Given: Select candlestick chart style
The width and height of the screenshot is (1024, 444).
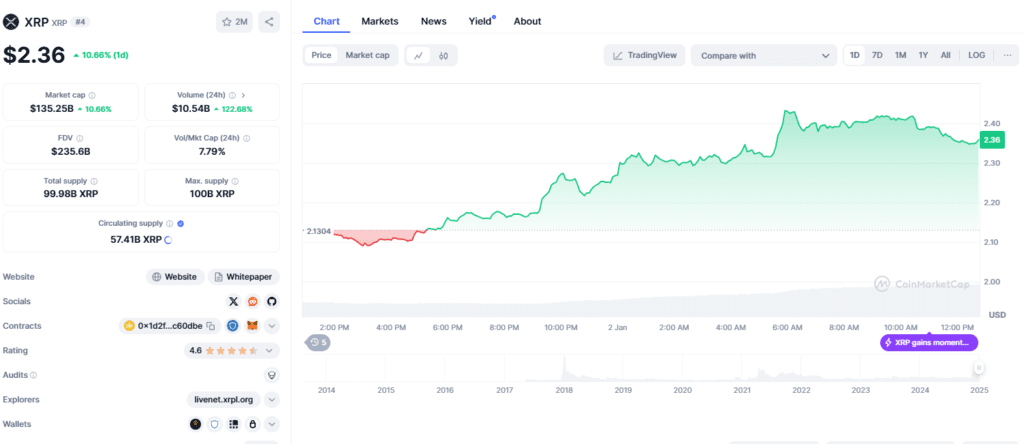Looking at the screenshot, I should click(443, 56).
